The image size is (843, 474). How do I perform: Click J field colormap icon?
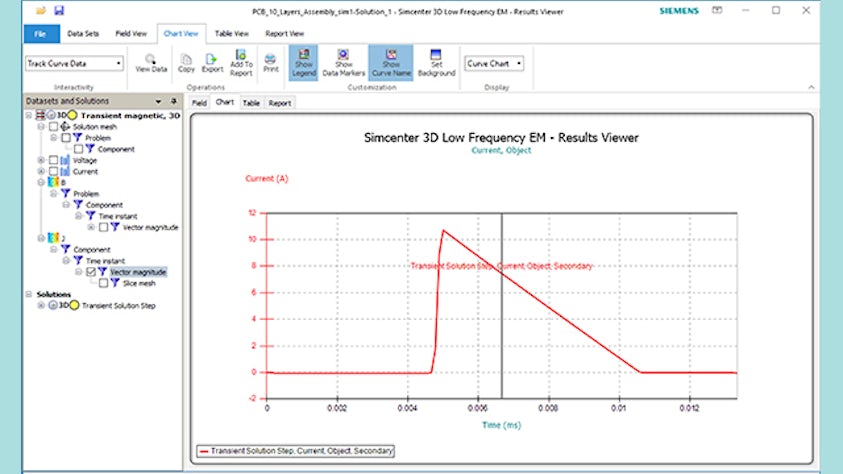coord(53,238)
